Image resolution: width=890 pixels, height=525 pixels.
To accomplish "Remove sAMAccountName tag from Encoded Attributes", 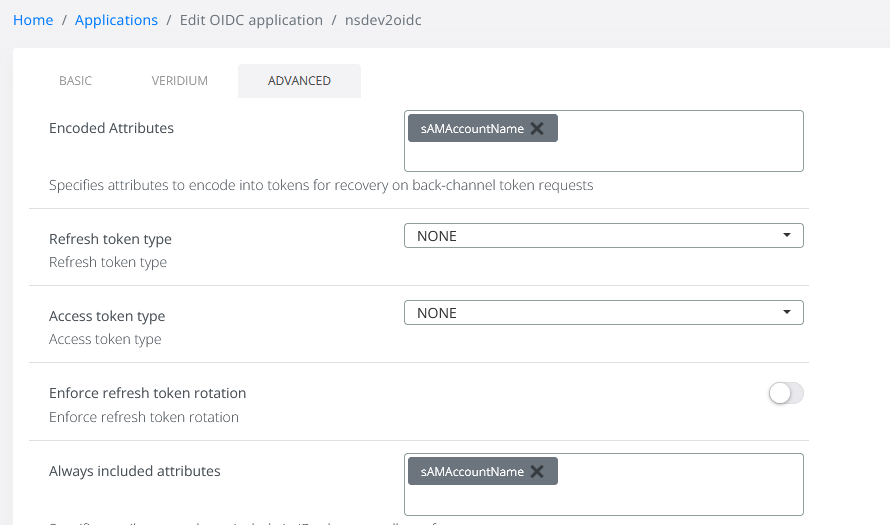I will (537, 128).
